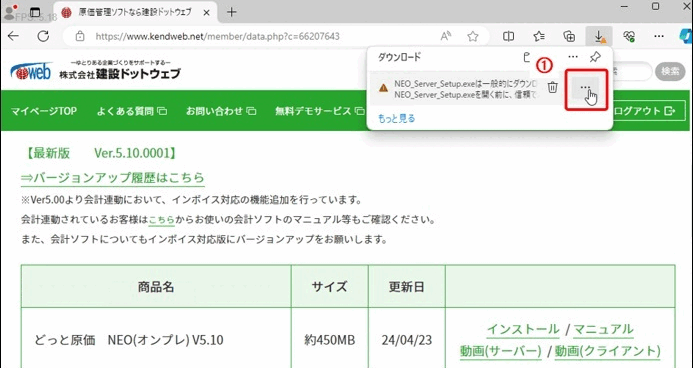Open the マニュアル link for NEO V5.10
Screen dimensions: 693x368
point(603,329)
